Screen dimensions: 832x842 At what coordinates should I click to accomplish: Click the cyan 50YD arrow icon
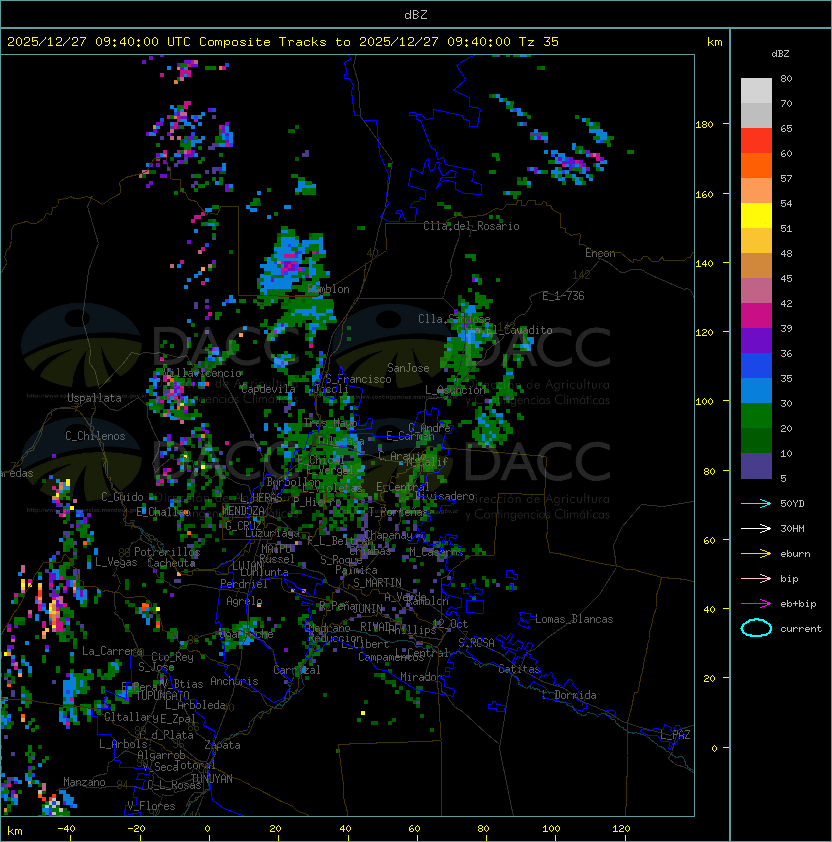pyautogui.click(x=756, y=502)
